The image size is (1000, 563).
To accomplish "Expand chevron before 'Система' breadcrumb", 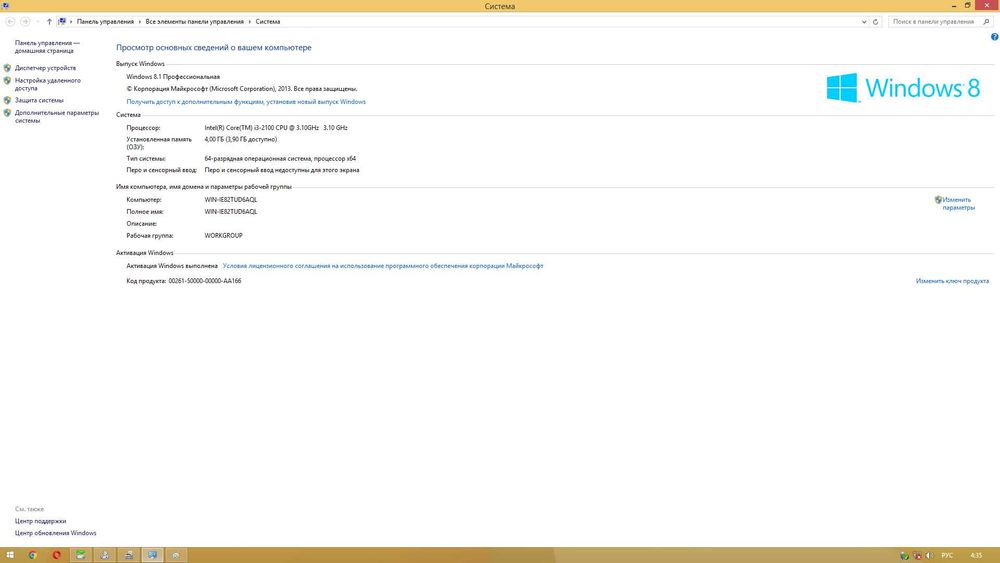I will 249,22.
